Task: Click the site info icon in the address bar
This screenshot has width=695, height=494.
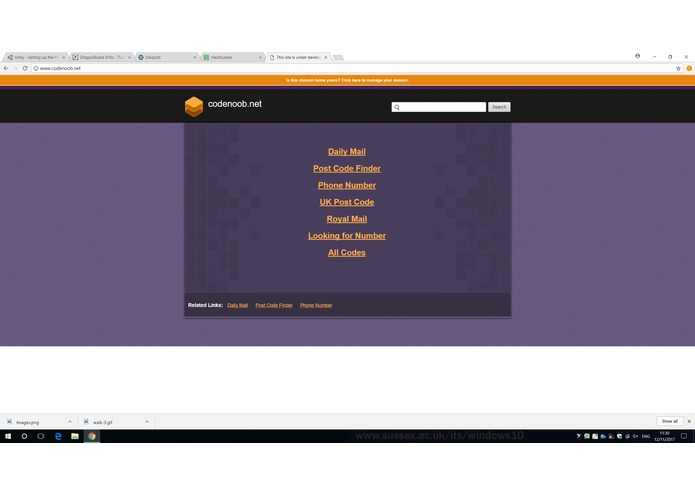Action: tap(36, 68)
